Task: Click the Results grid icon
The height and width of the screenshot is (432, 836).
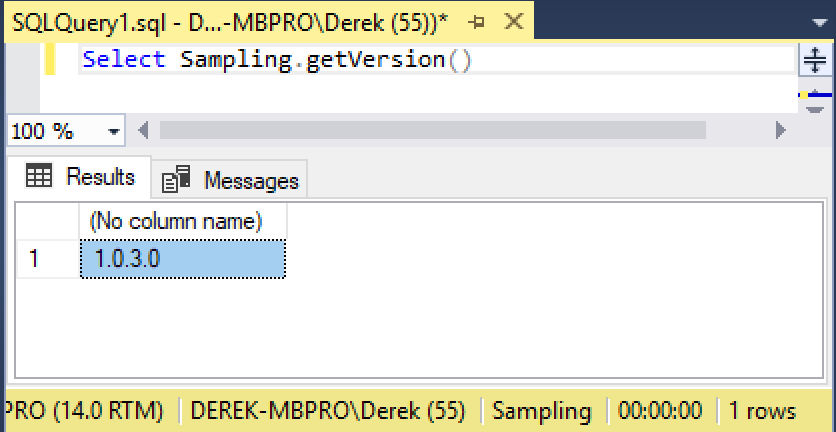Action: pos(39,175)
